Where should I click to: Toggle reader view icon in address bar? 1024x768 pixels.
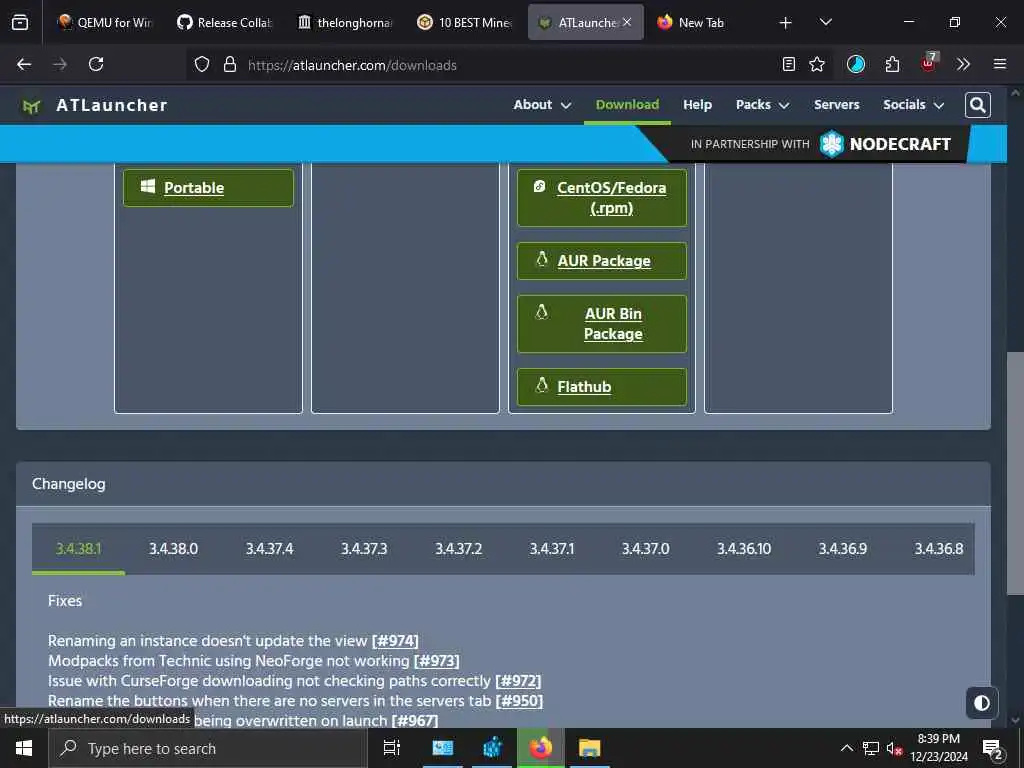pos(788,64)
